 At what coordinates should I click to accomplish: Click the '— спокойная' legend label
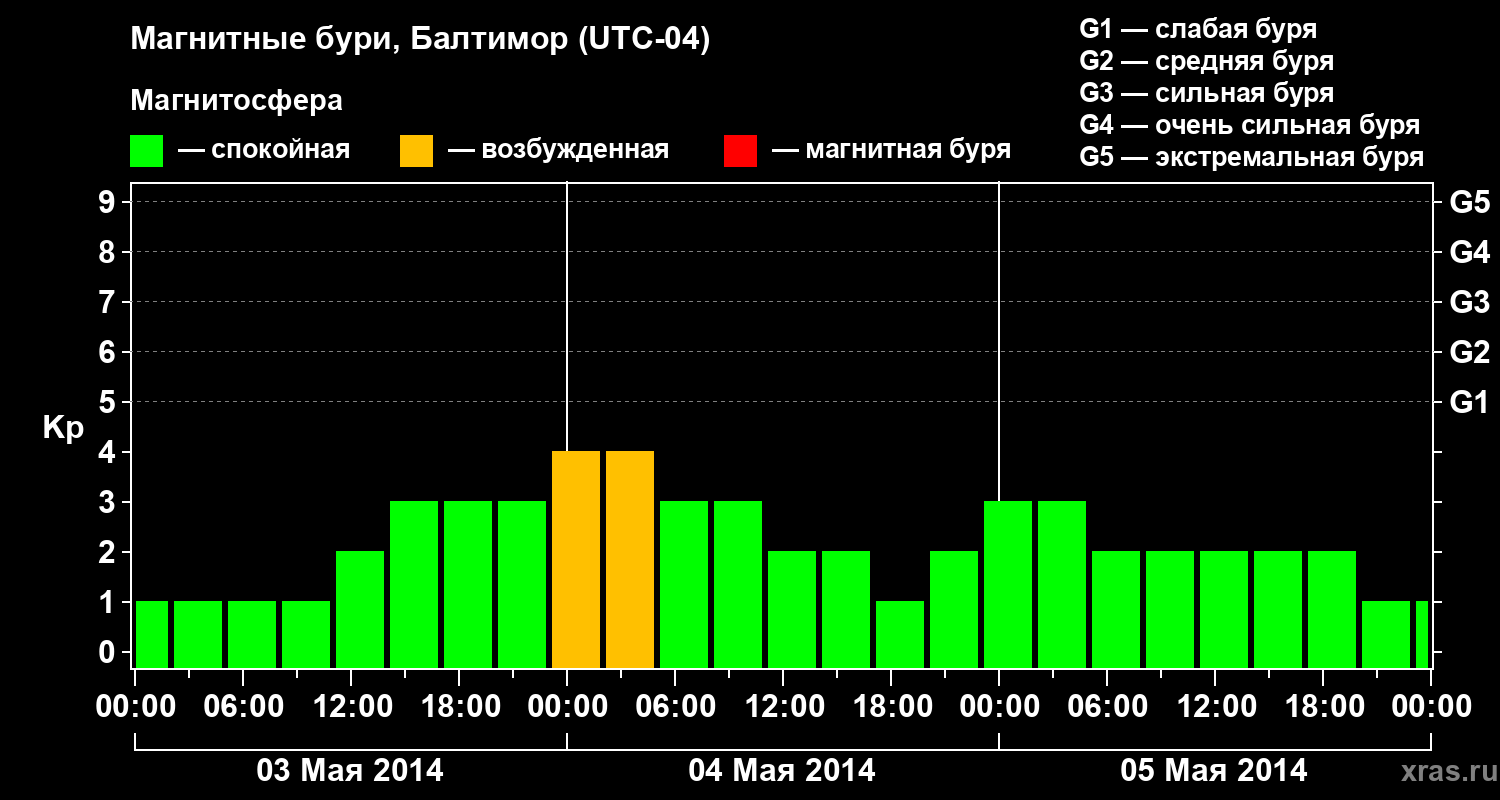coord(264,150)
